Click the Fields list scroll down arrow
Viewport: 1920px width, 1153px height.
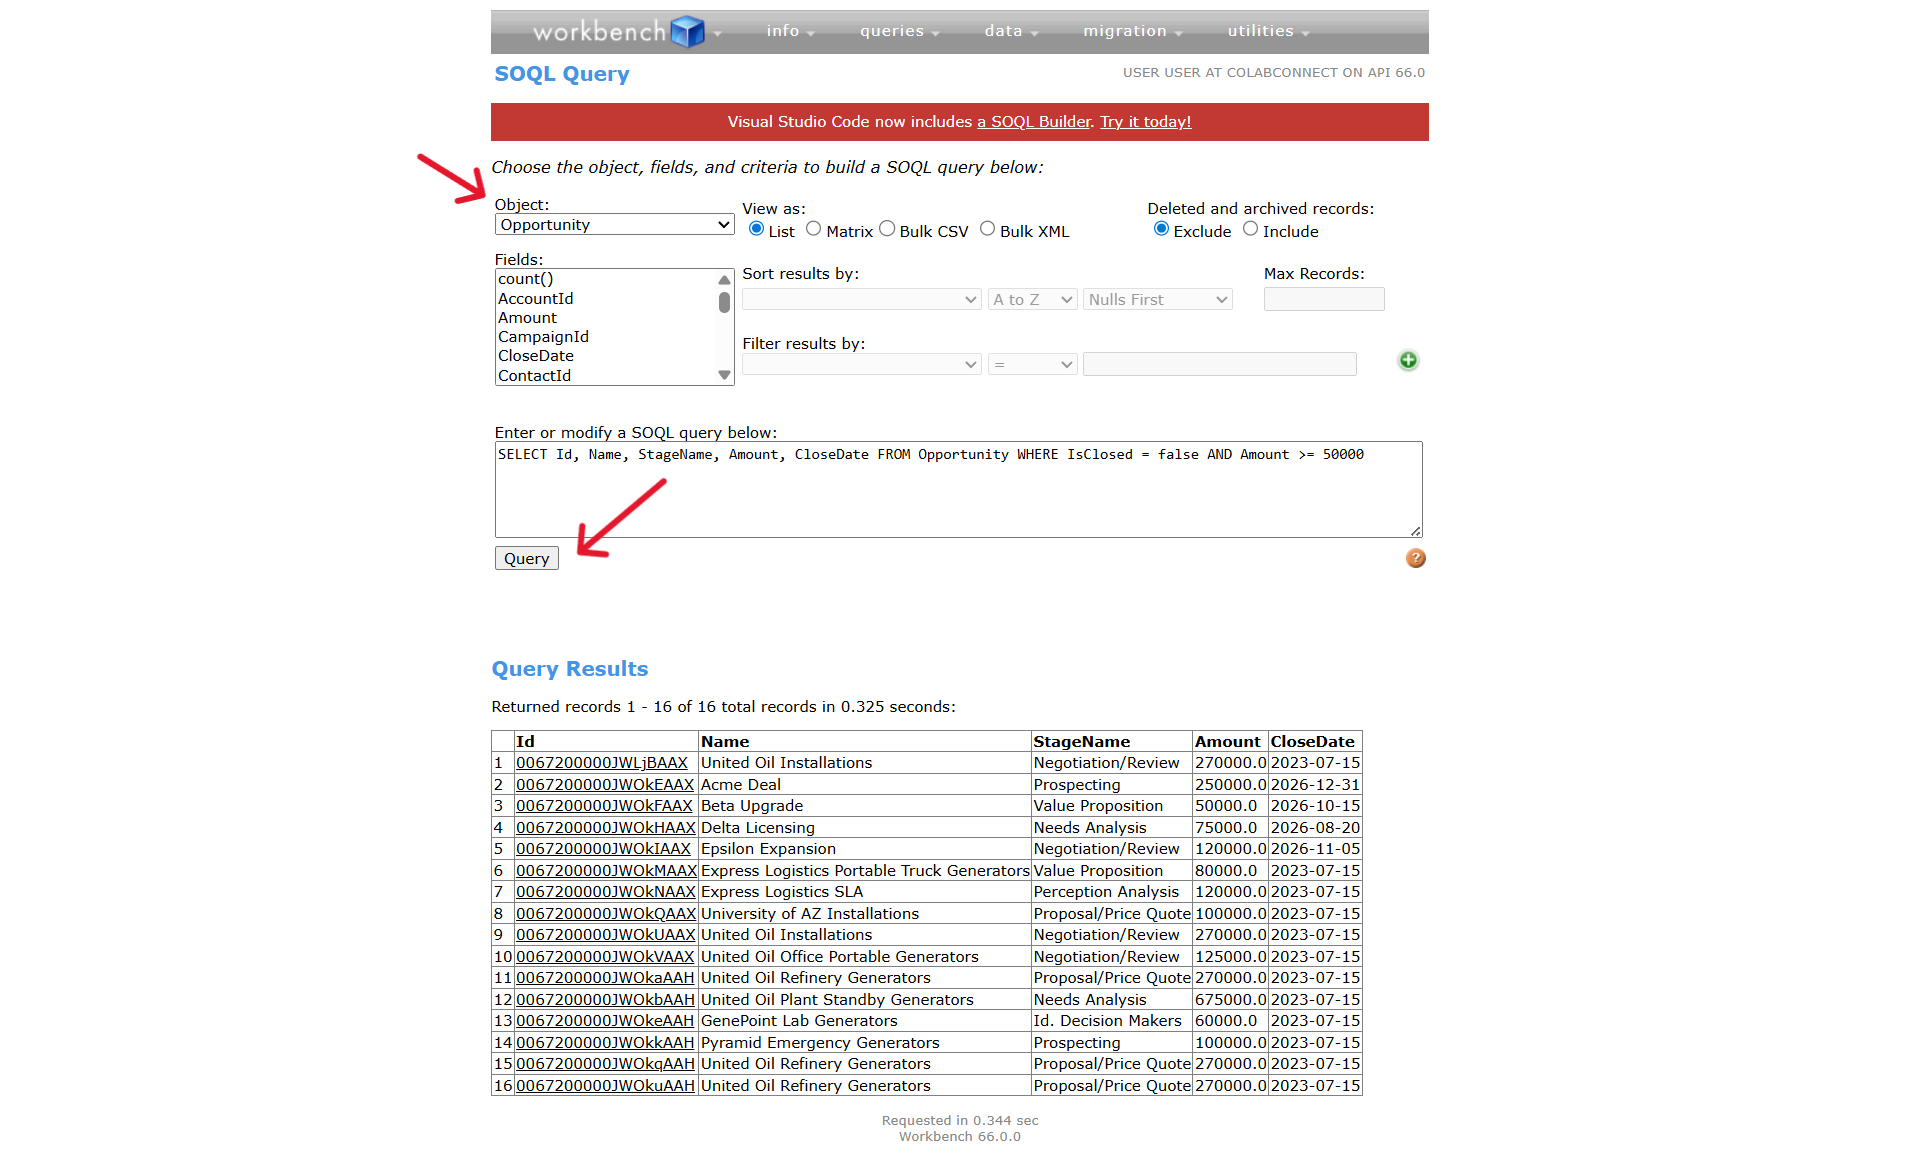(724, 376)
